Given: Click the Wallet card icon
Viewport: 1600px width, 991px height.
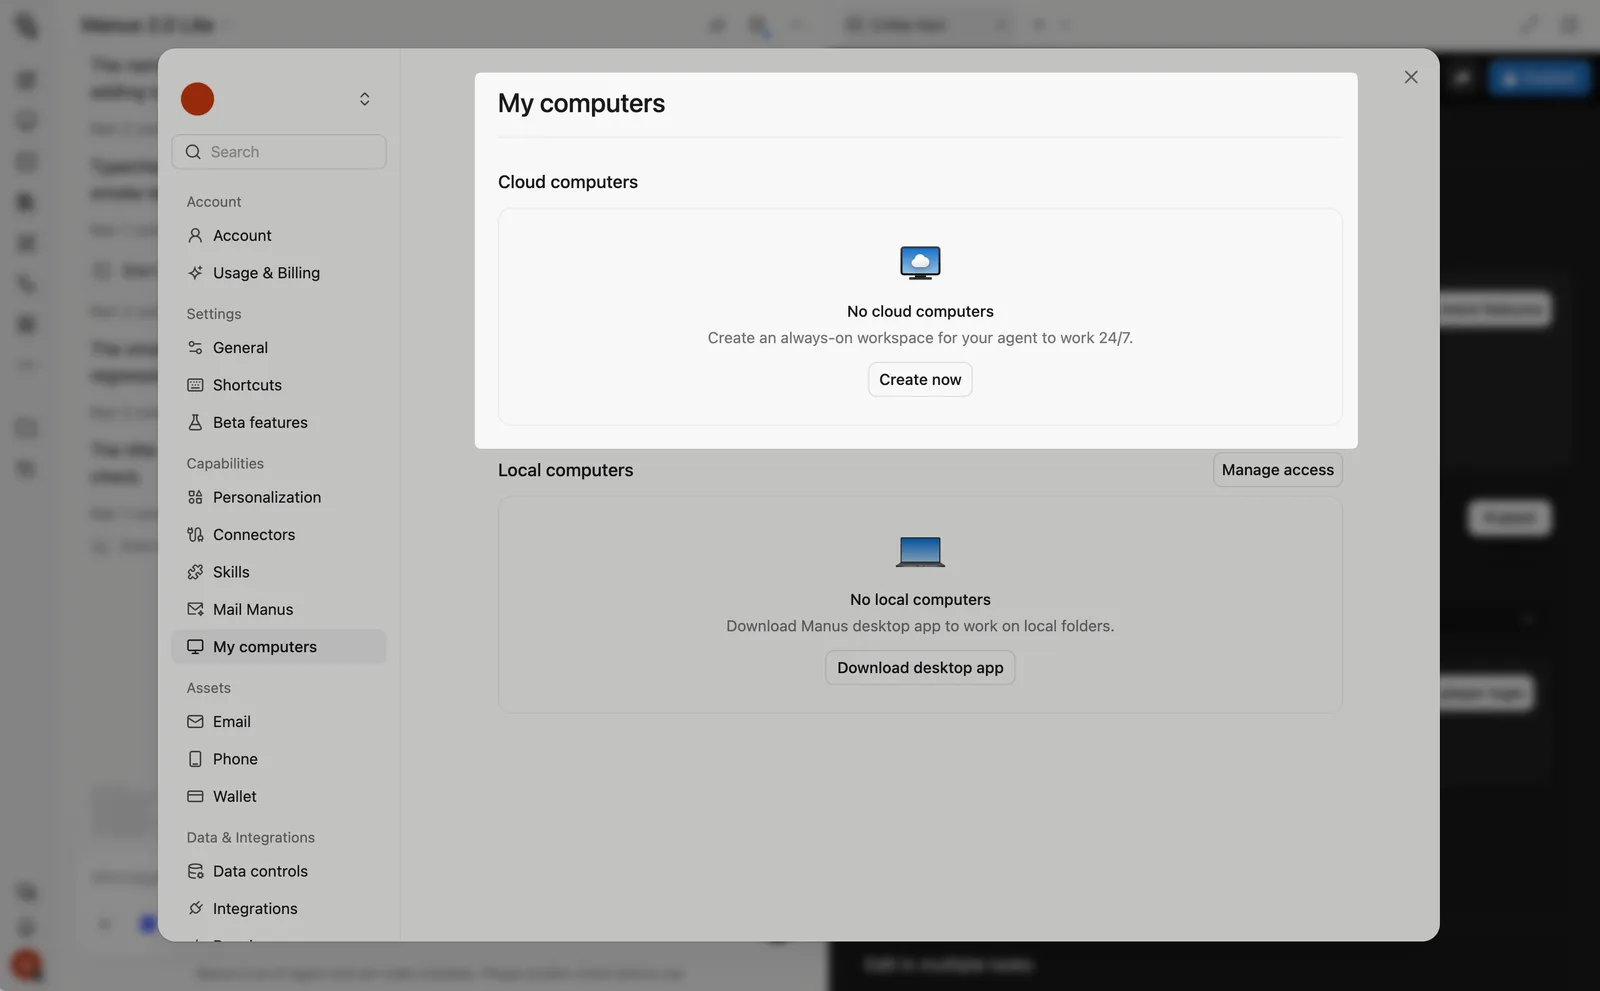Looking at the screenshot, I should coord(195,796).
